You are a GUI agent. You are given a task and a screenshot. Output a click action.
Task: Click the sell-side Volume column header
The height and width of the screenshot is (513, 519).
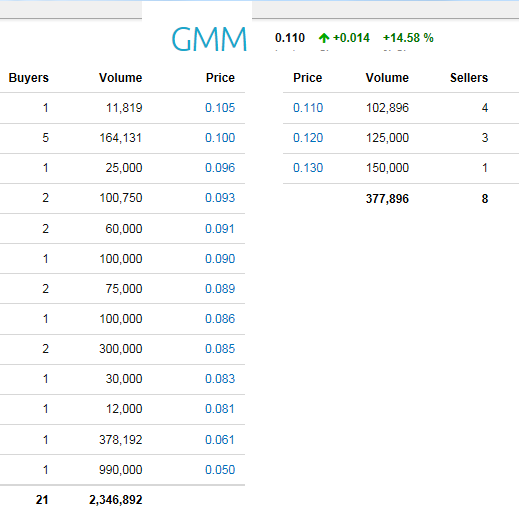point(387,78)
